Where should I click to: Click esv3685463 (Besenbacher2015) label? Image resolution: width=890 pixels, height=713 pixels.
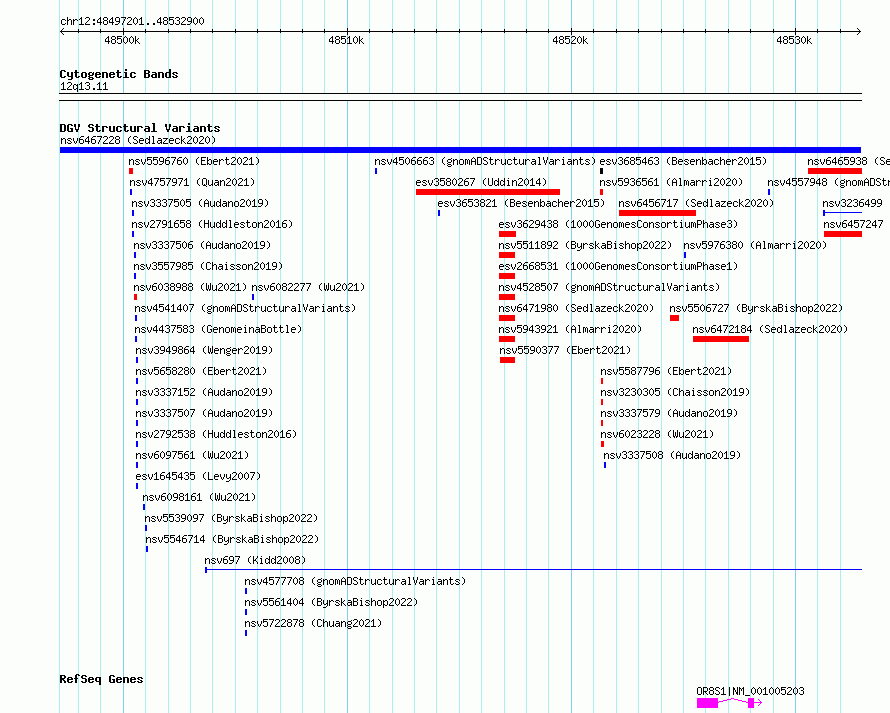point(683,161)
